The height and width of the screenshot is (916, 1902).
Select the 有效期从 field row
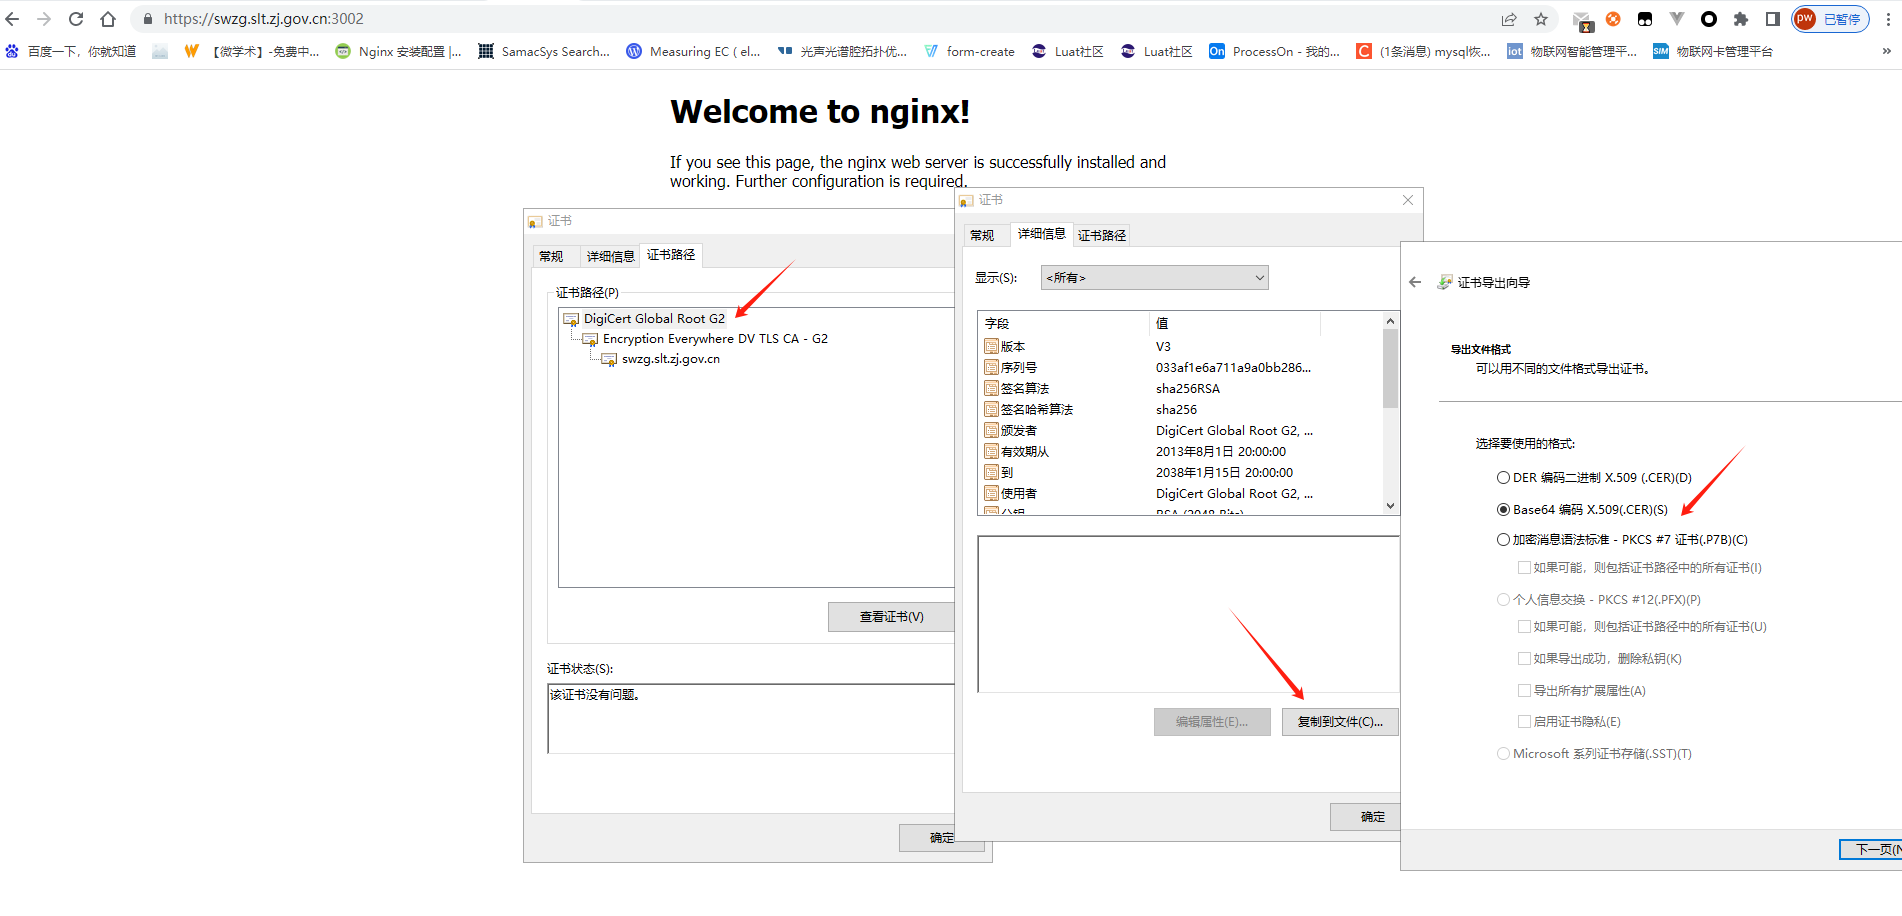coord(1181,452)
